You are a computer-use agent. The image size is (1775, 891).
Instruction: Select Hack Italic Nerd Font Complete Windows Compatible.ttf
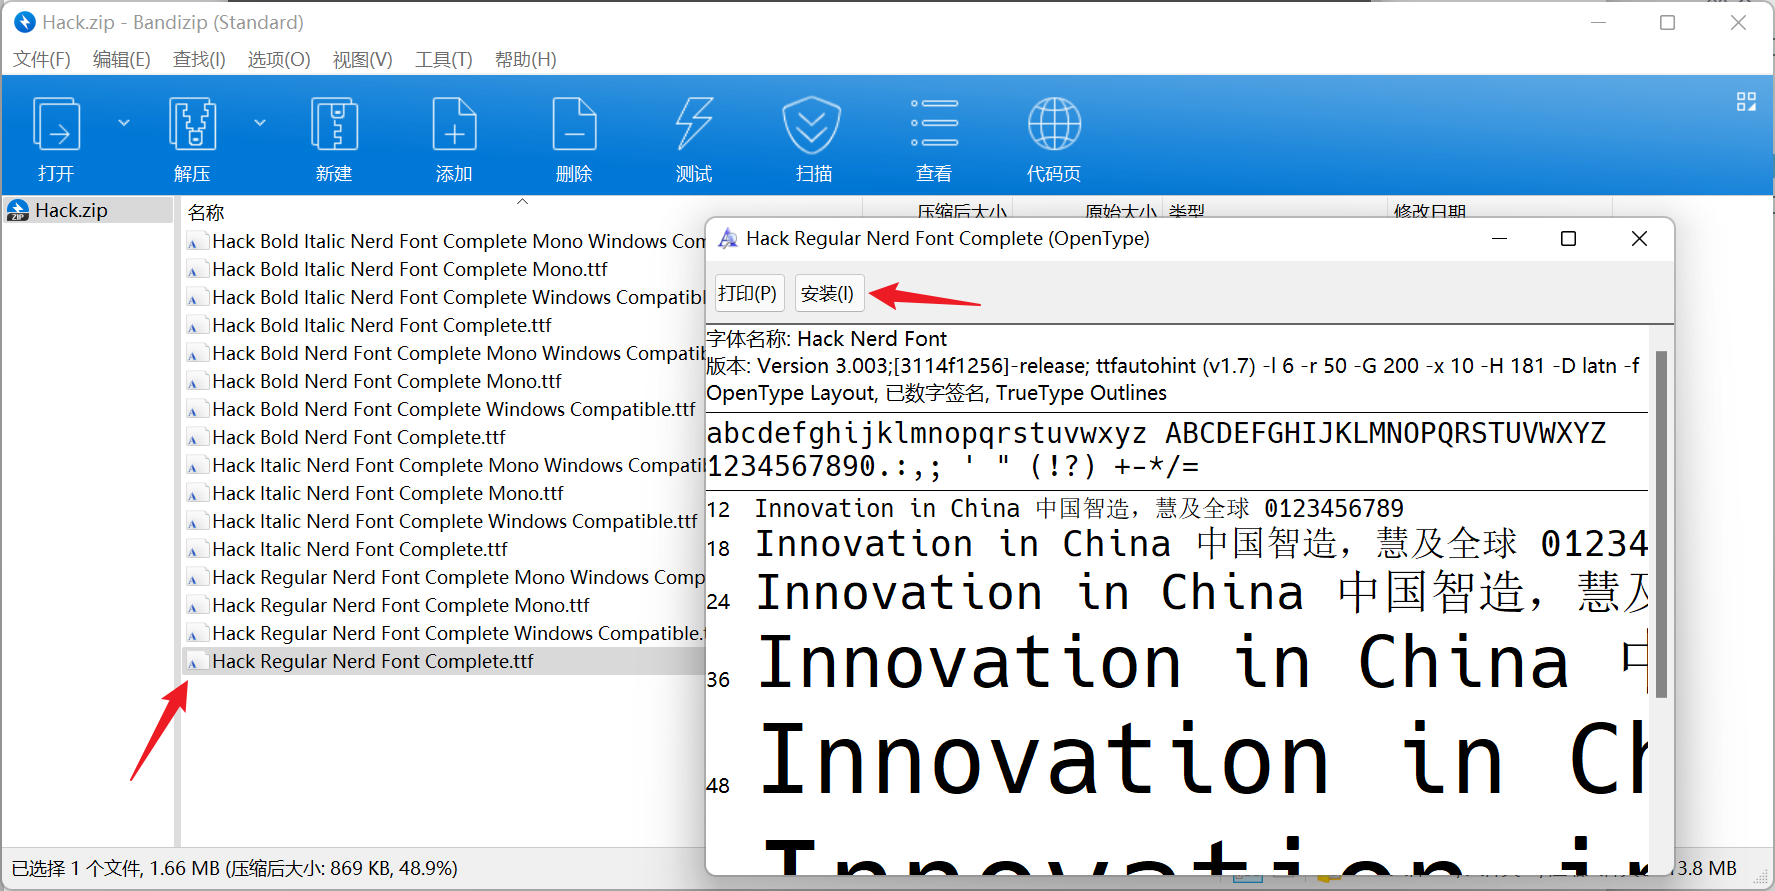(x=455, y=521)
